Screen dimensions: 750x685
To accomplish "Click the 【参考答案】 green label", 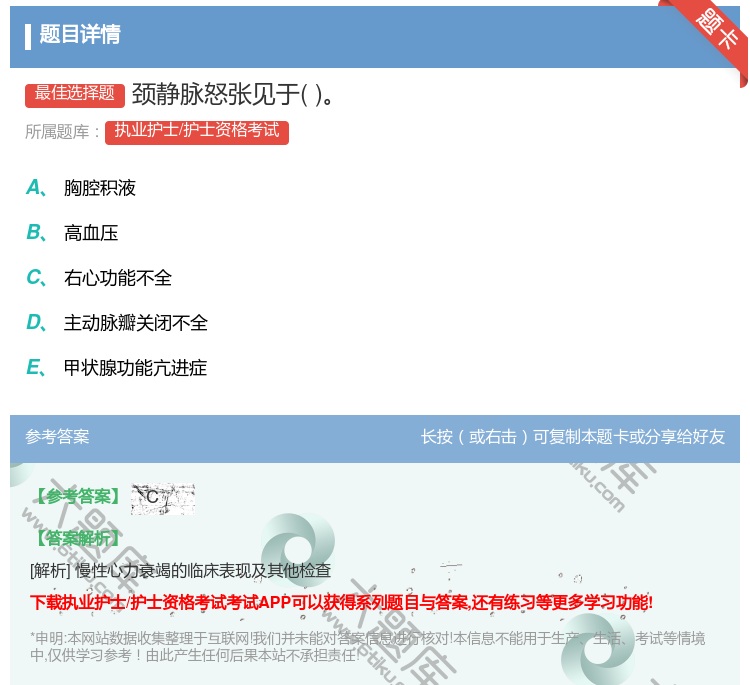I will (78, 497).
